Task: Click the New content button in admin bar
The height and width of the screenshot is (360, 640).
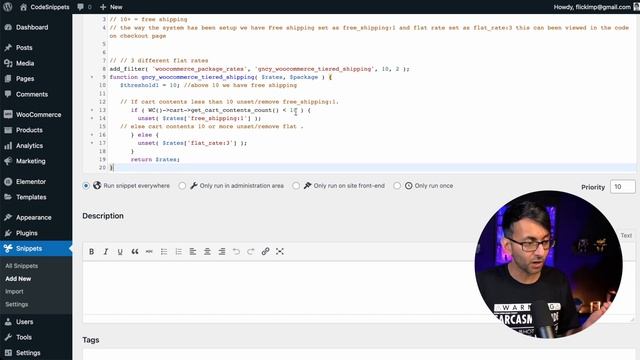Action: [111, 7]
